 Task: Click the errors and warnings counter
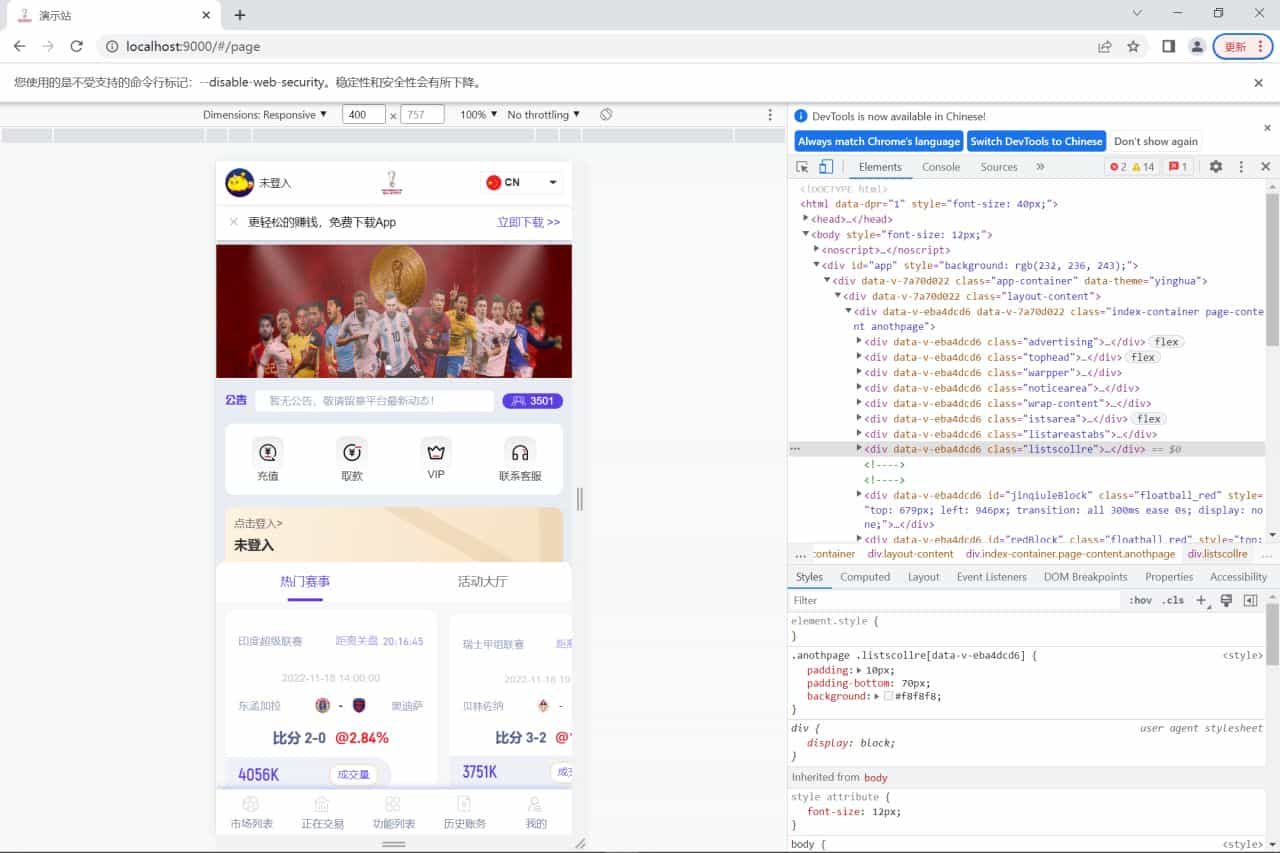pos(1131,167)
